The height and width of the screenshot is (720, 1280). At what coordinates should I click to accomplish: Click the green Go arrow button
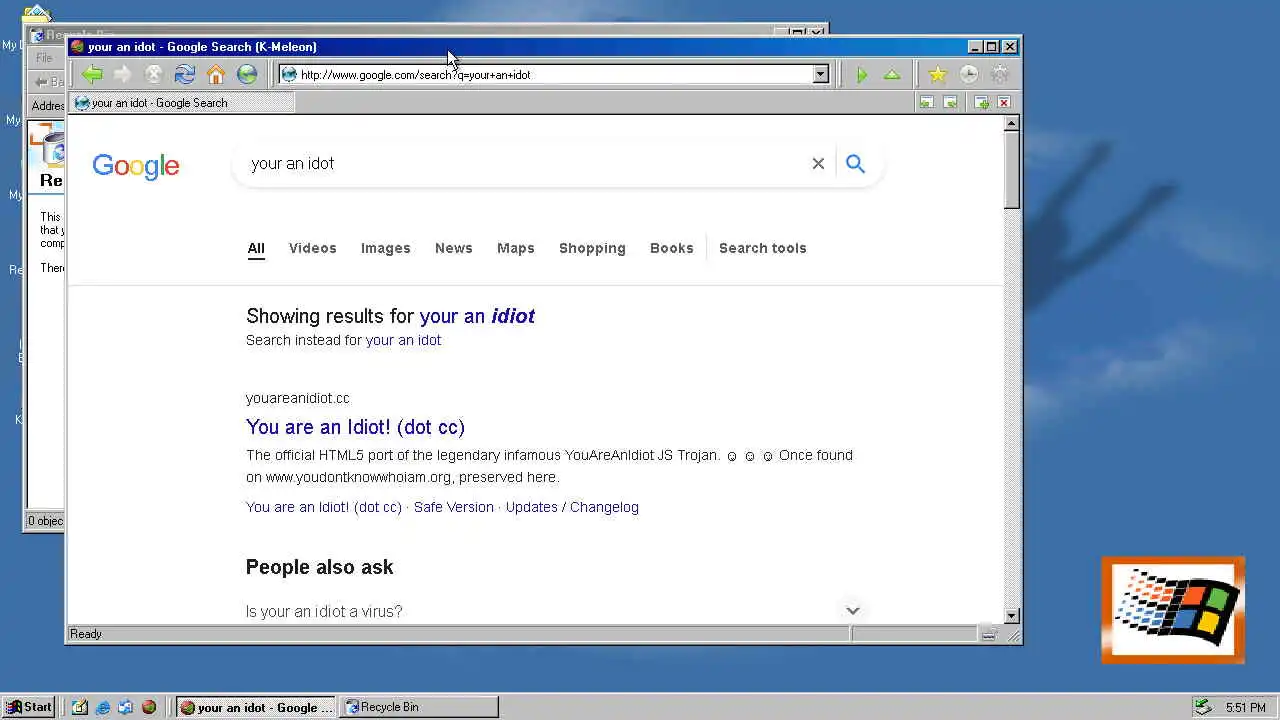point(861,74)
